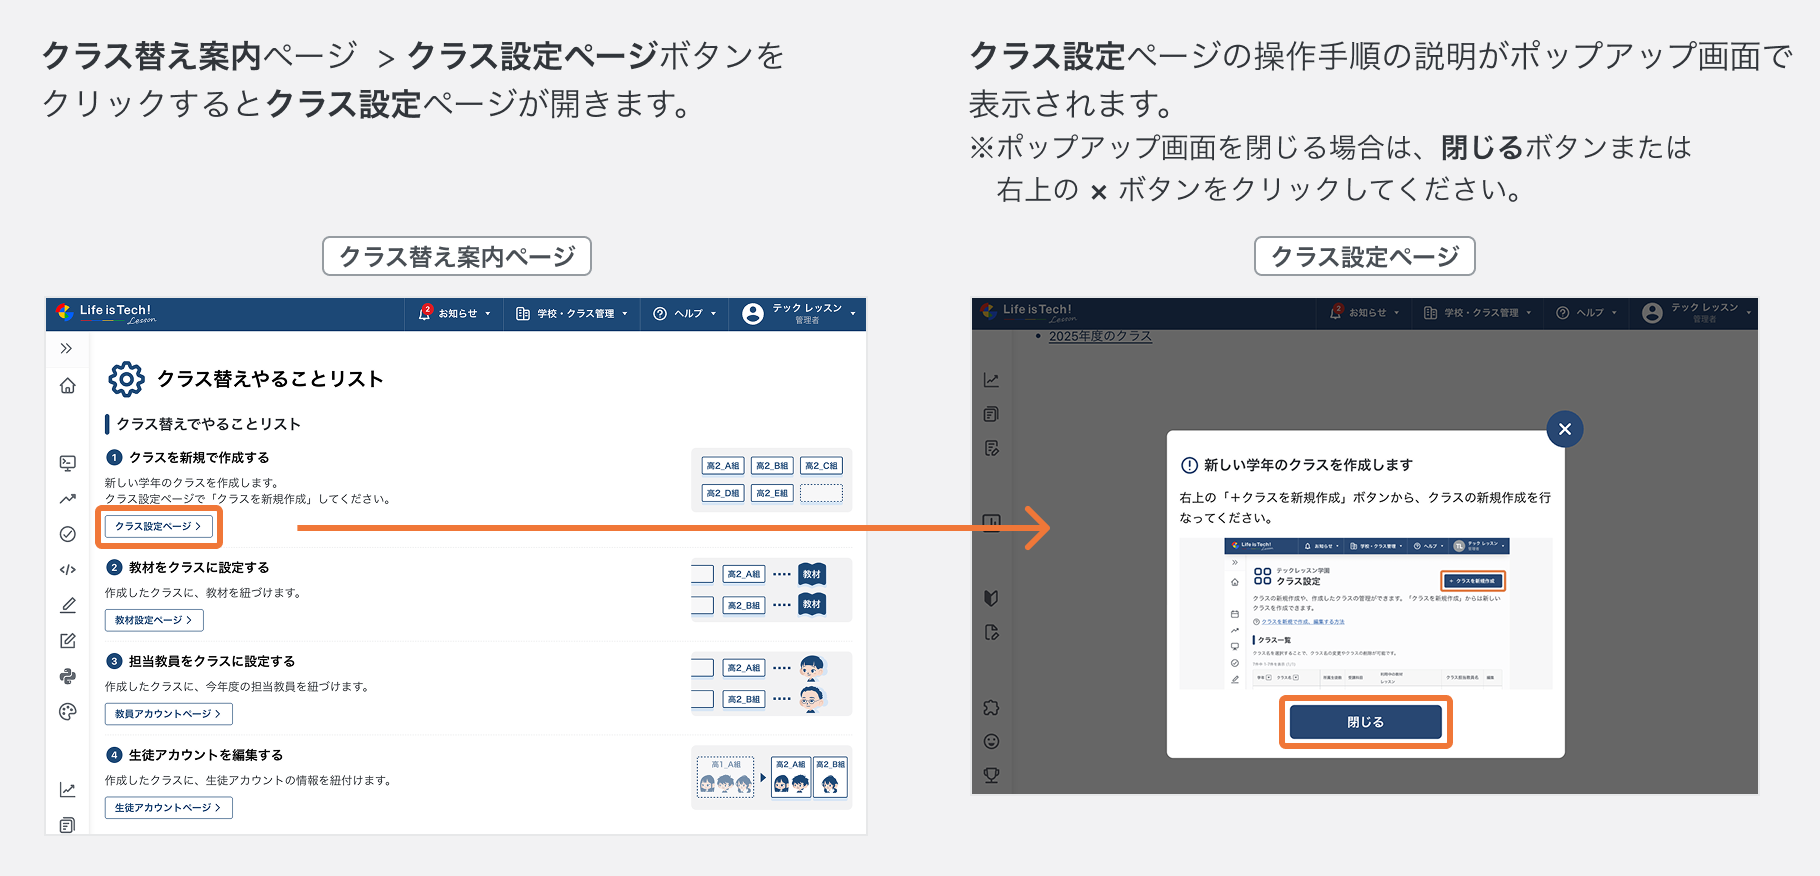Select the circled checkmark sidebar icon

click(67, 534)
